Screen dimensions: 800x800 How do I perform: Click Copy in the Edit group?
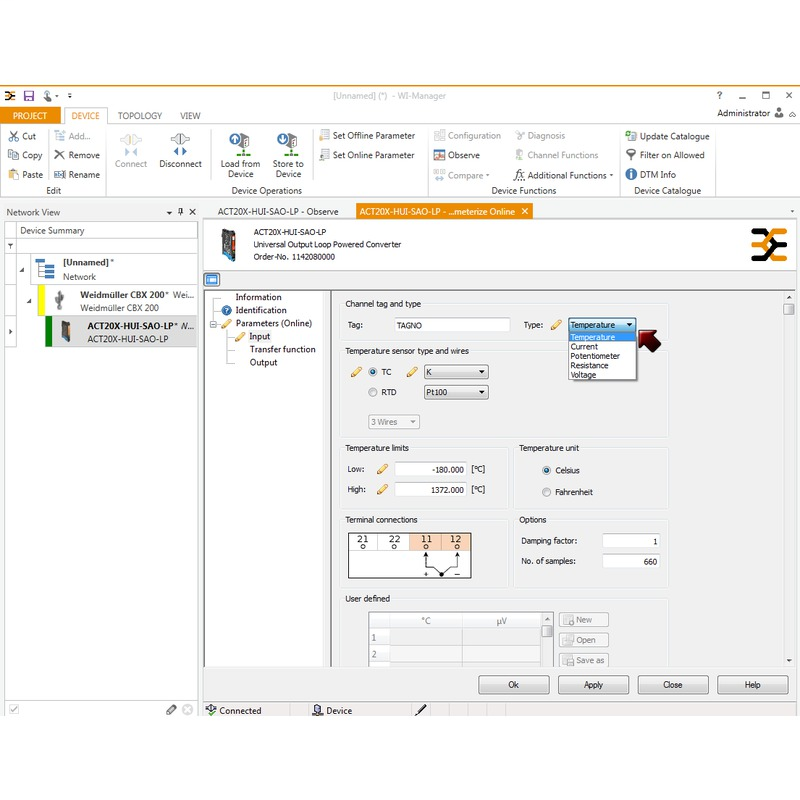25,155
